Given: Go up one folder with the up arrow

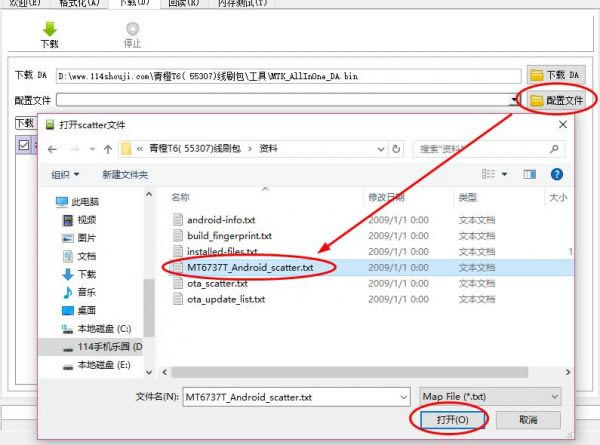Looking at the screenshot, I should (x=108, y=148).
